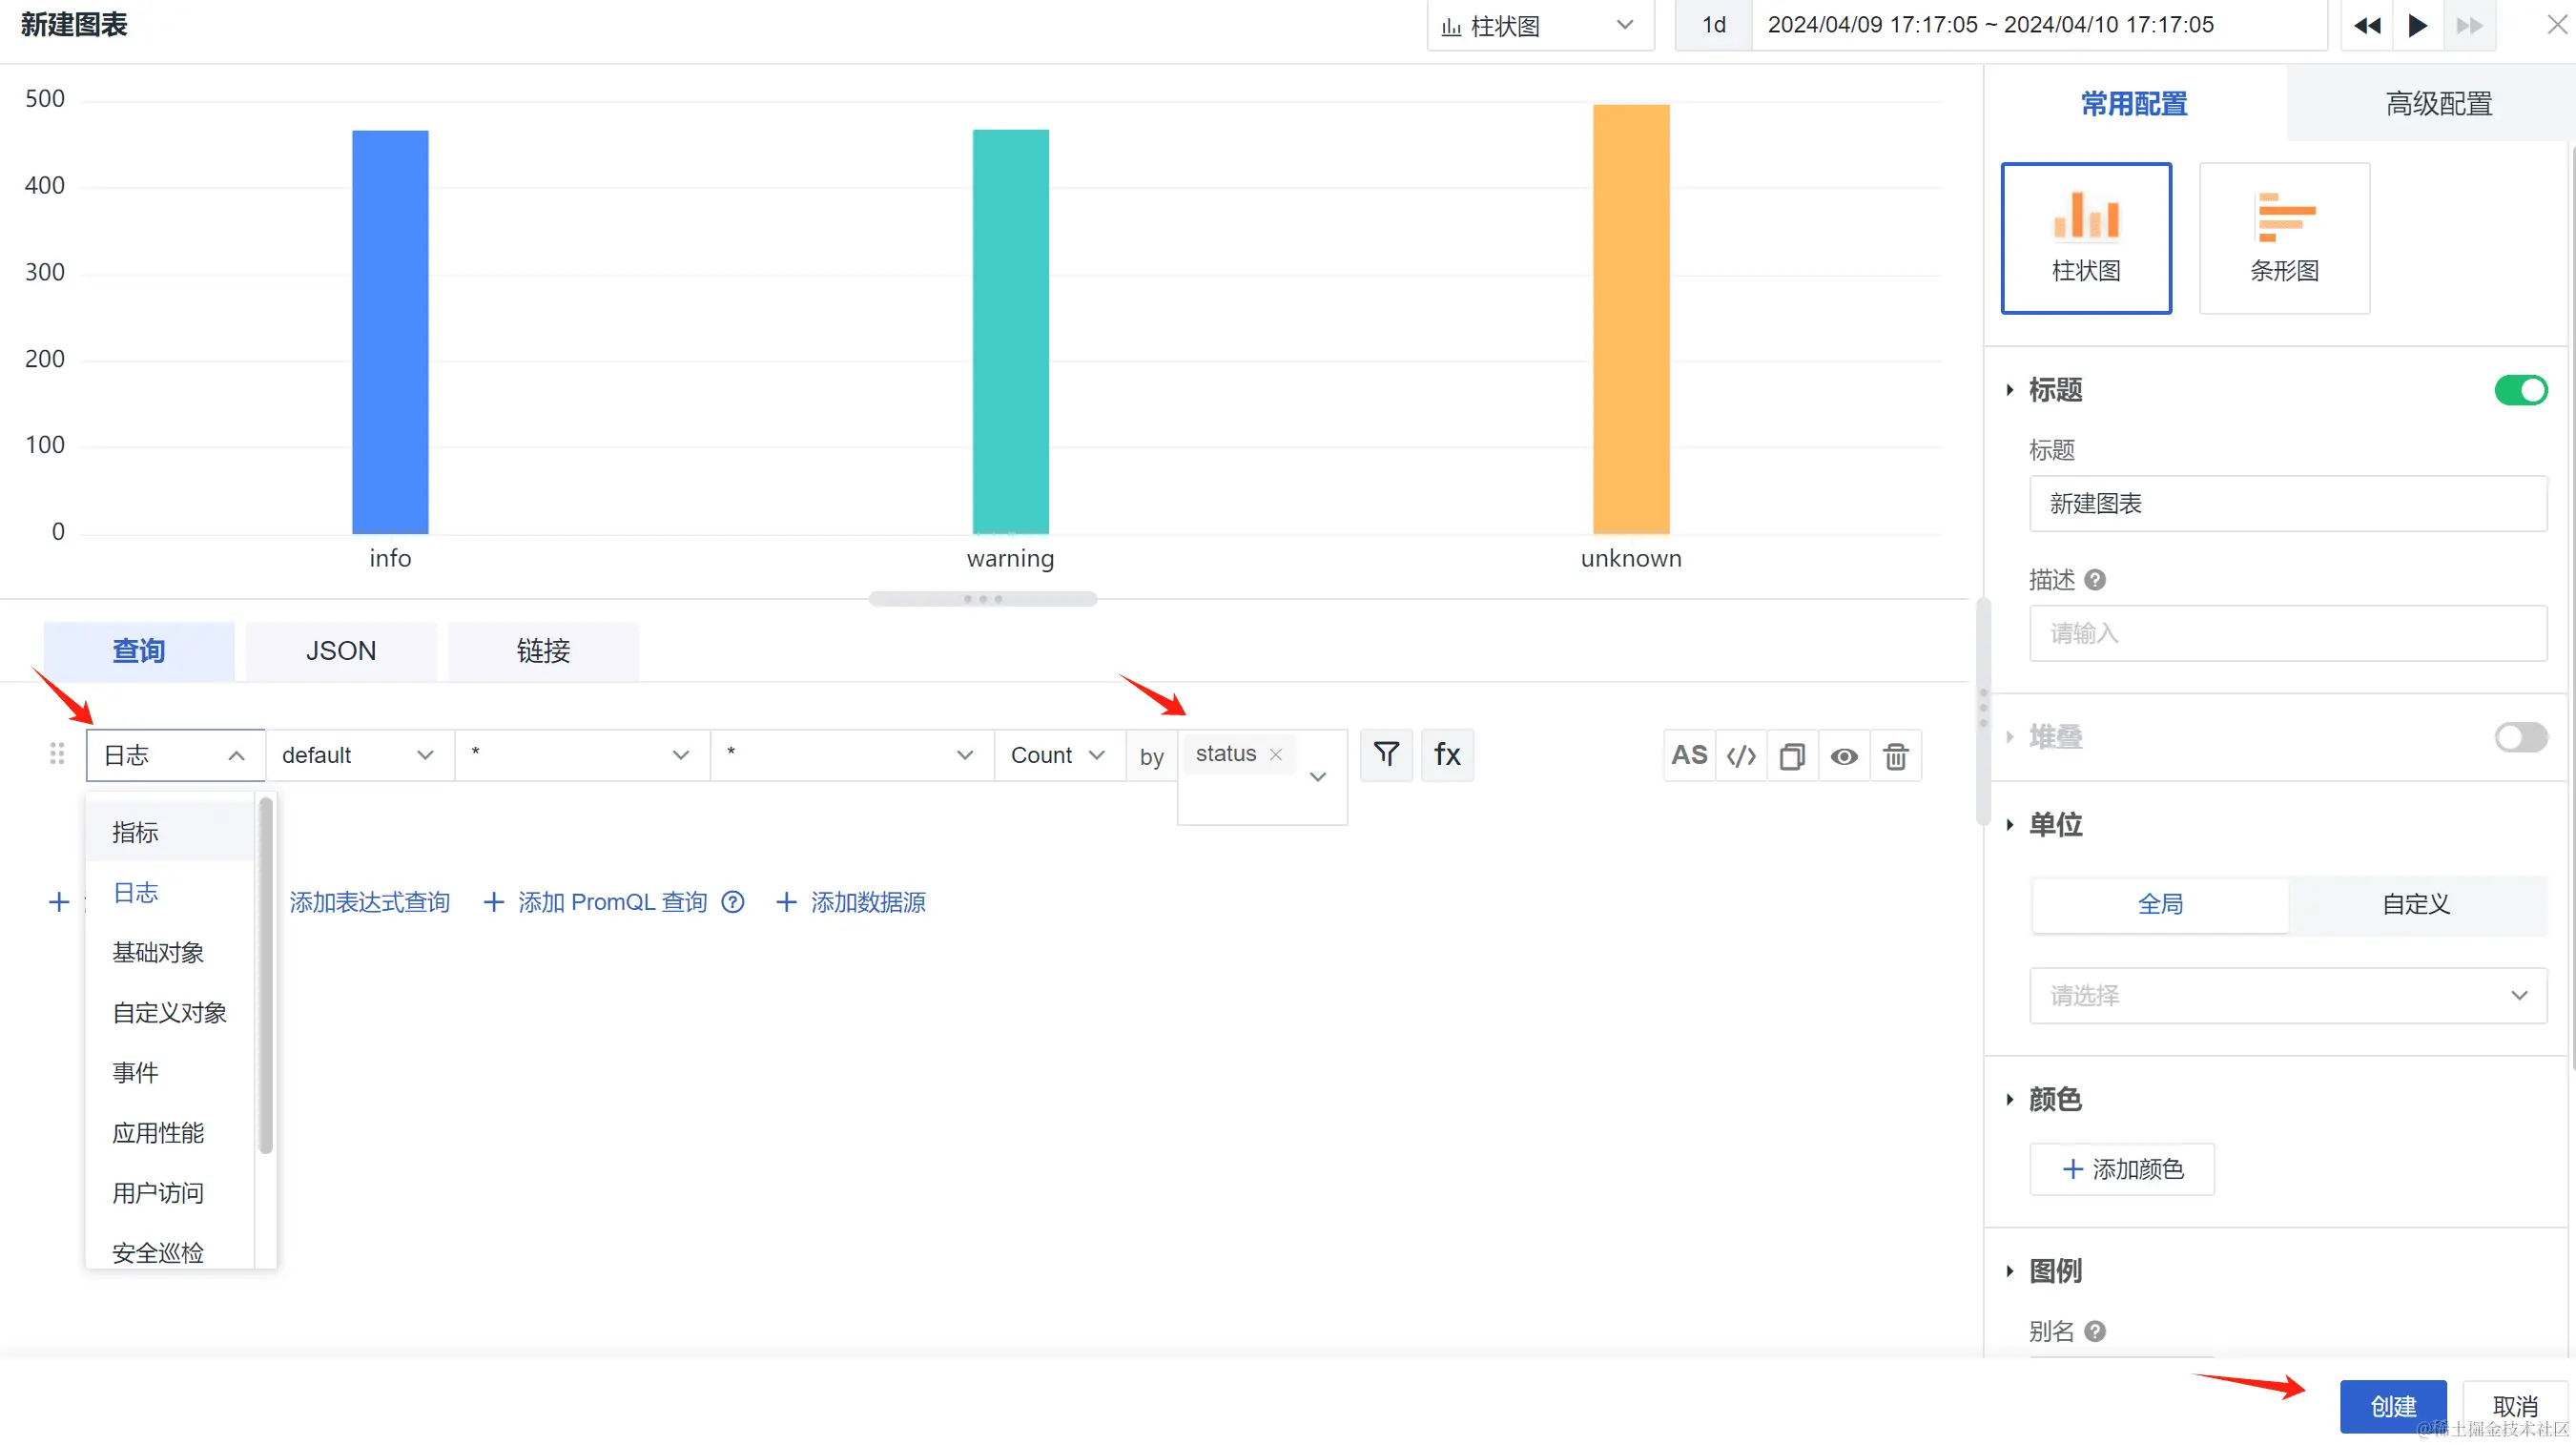The image size is (2576, 1445).
Task: Open the Count aggregation dropdown
Action: pyautogui.click(x=1058, y=755)
